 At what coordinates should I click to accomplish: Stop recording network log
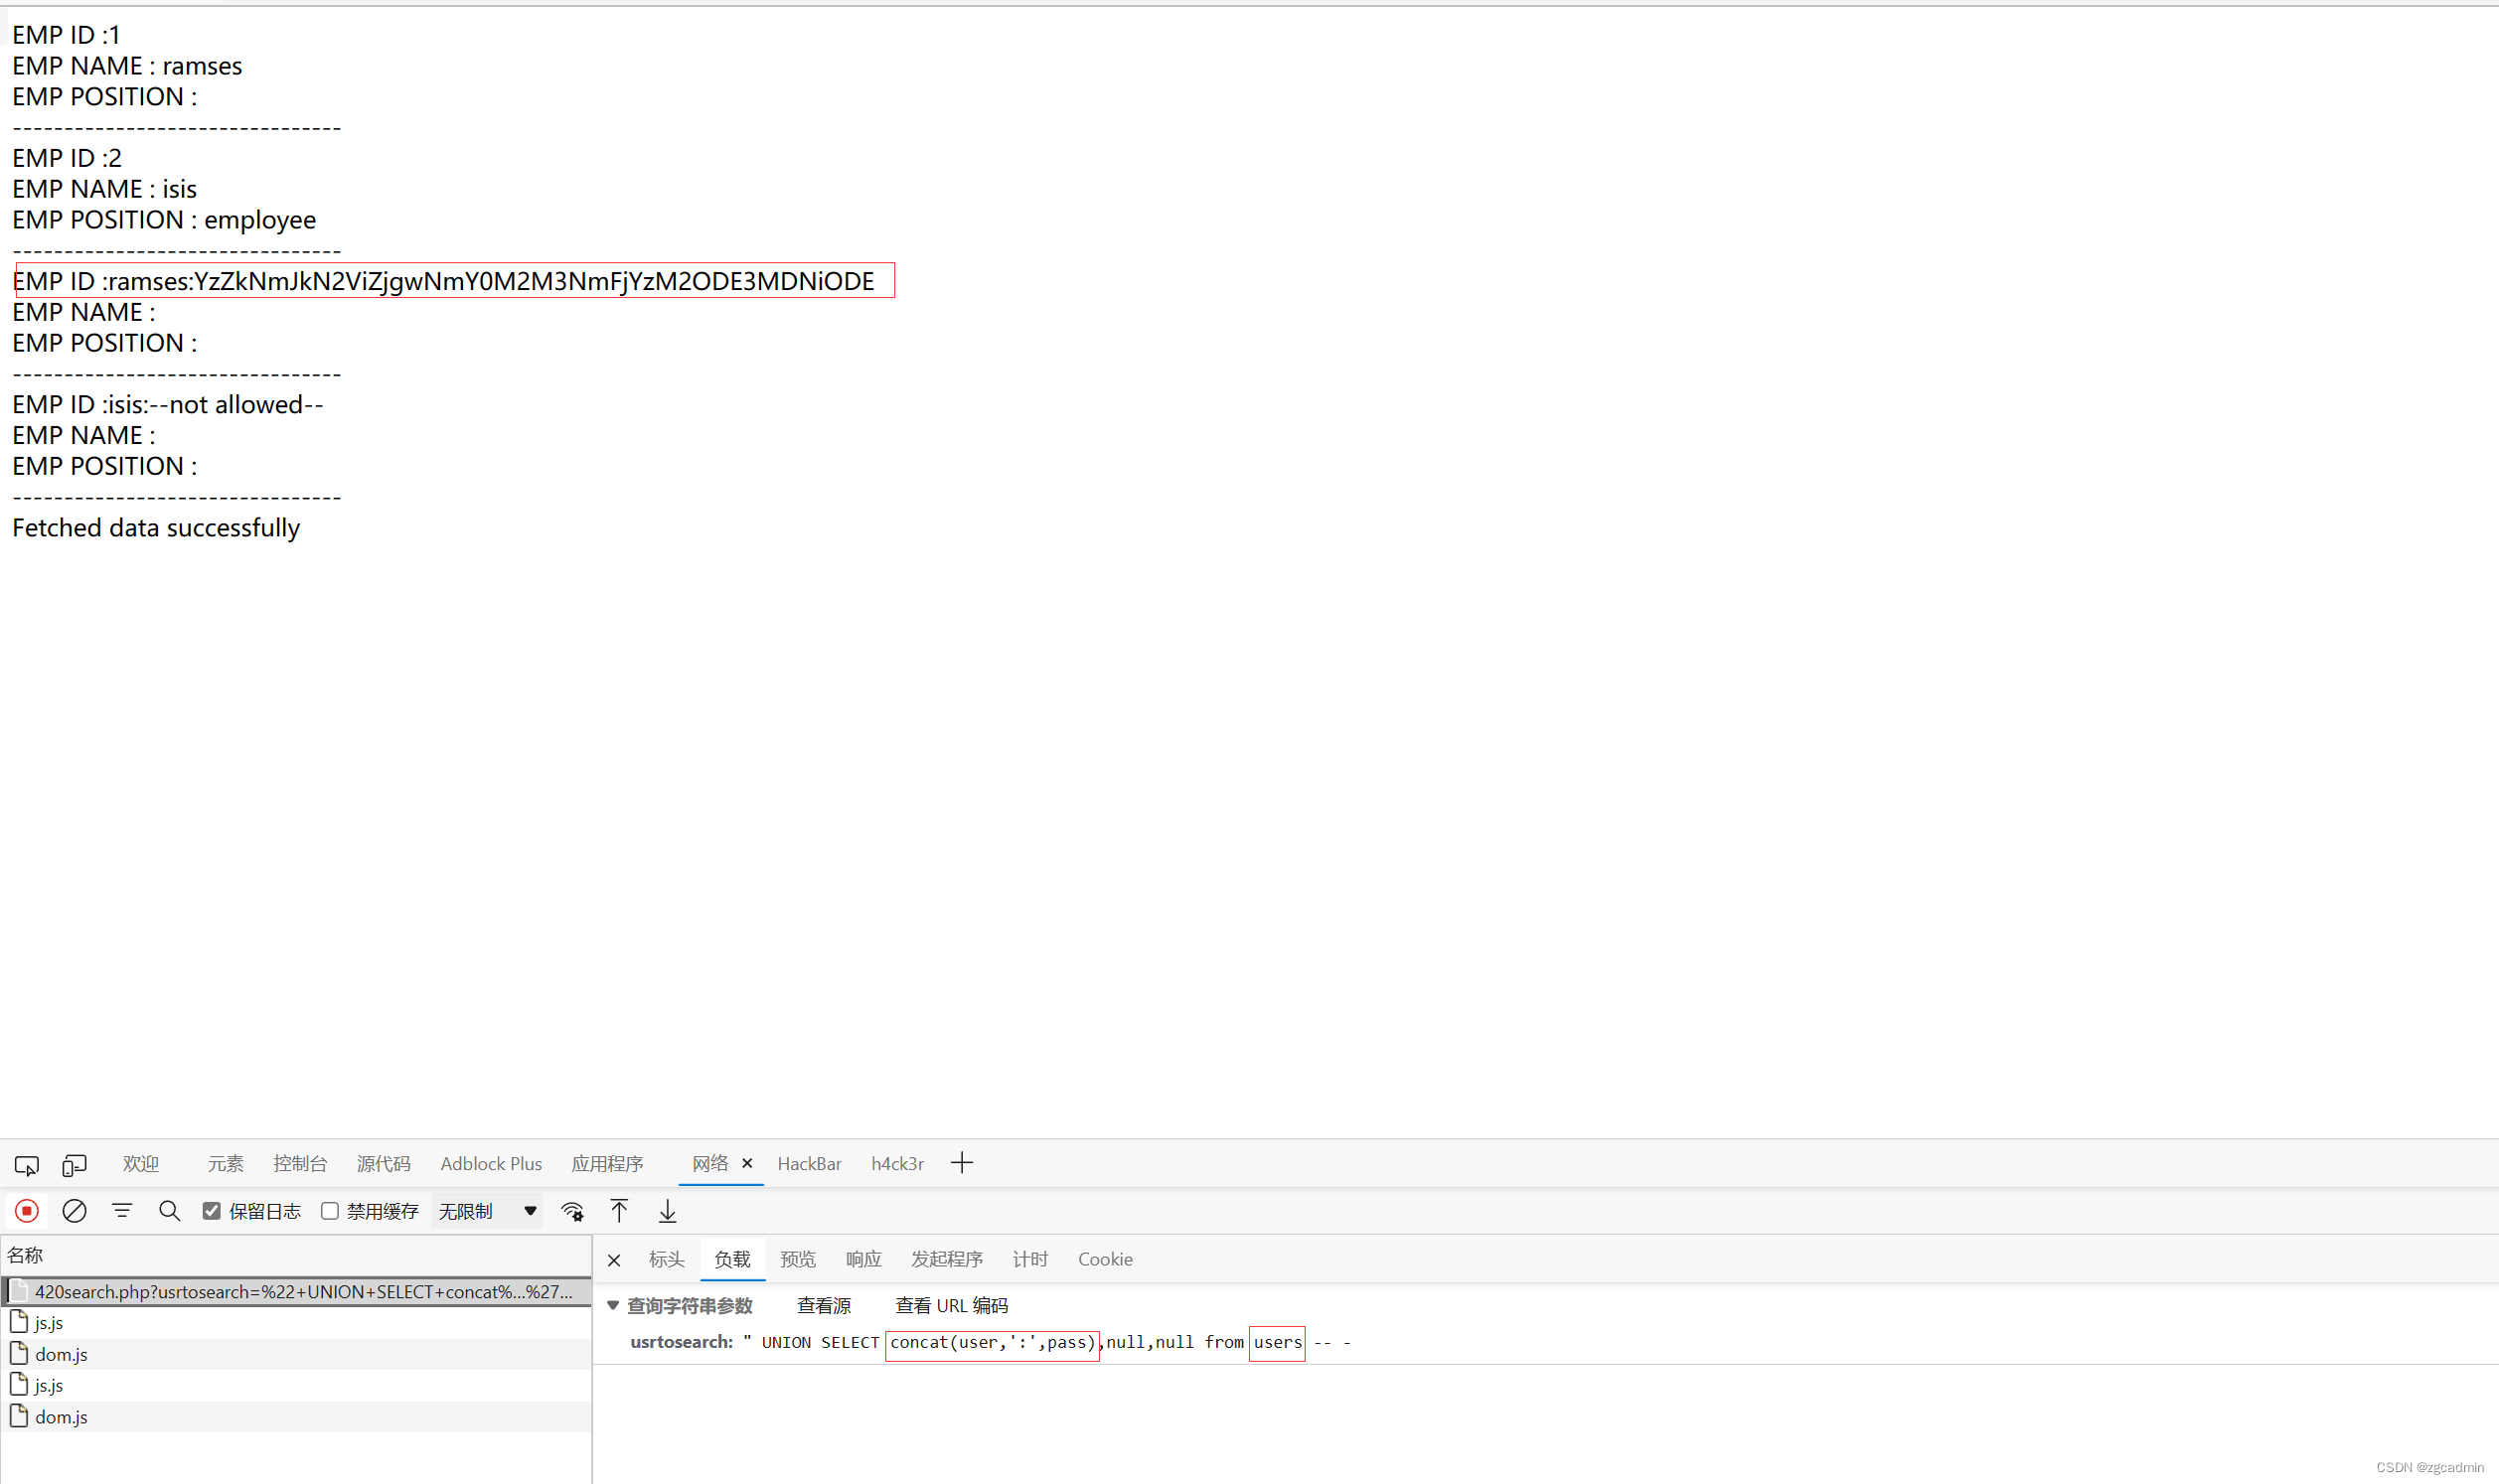pos(27,1211)
